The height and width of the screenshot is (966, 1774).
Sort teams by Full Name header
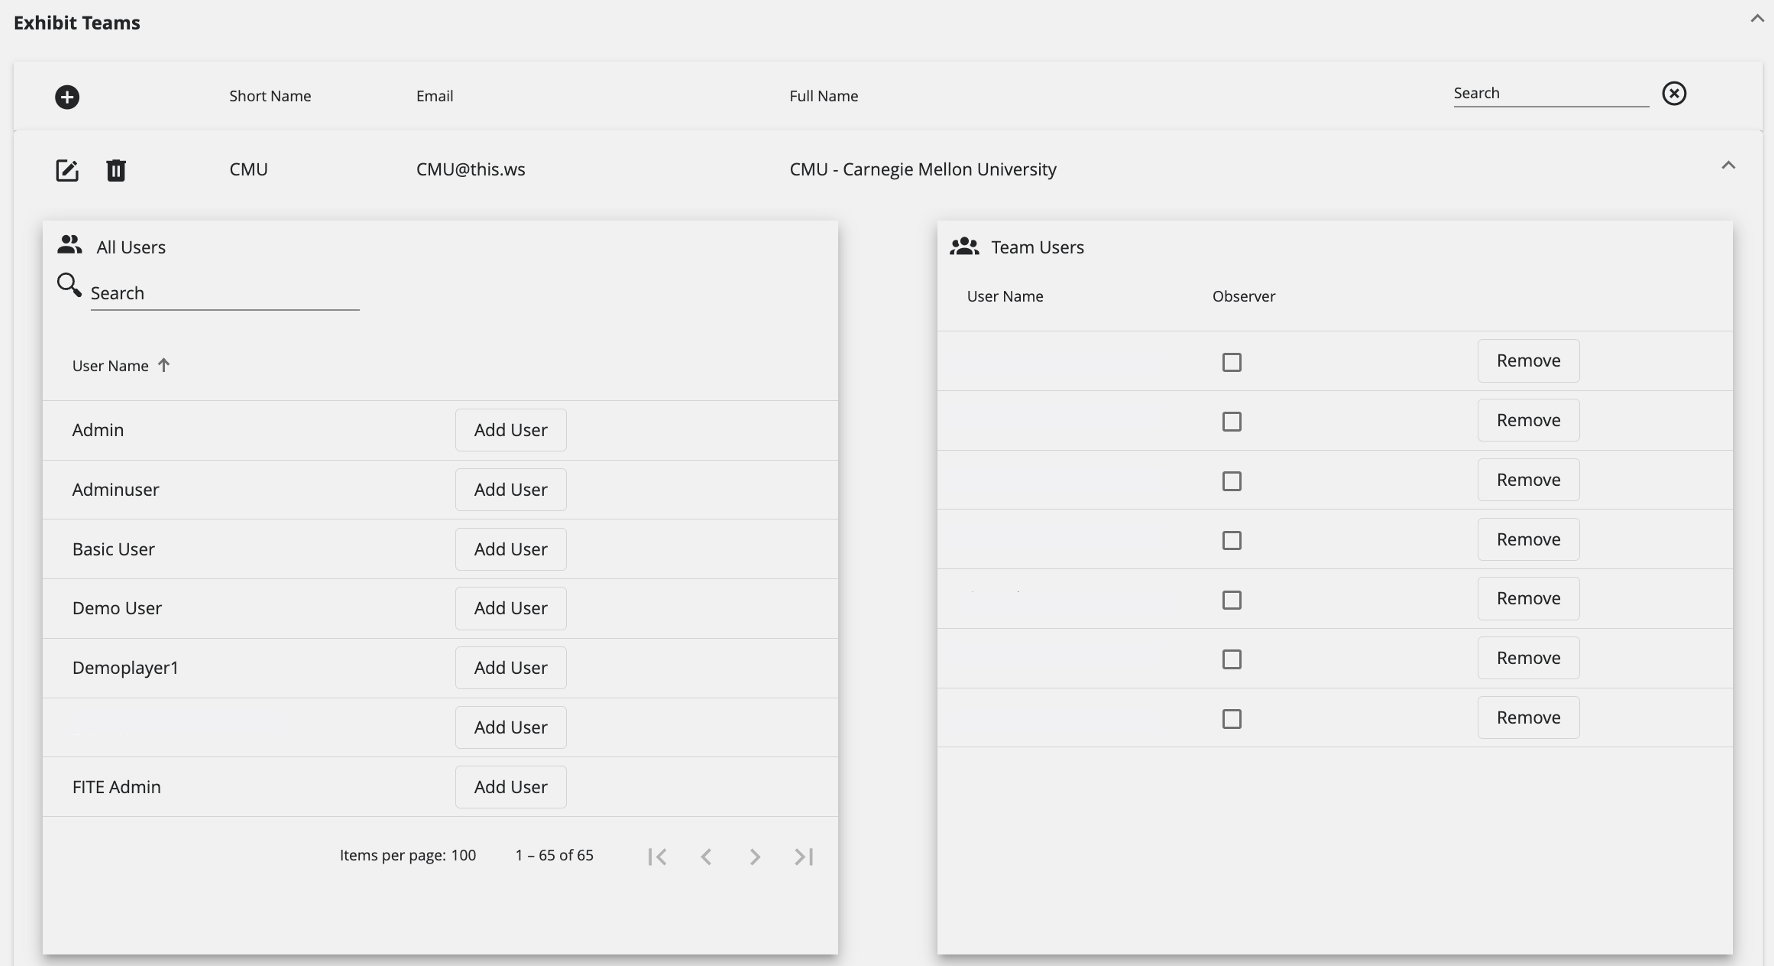tap(823, 96)
